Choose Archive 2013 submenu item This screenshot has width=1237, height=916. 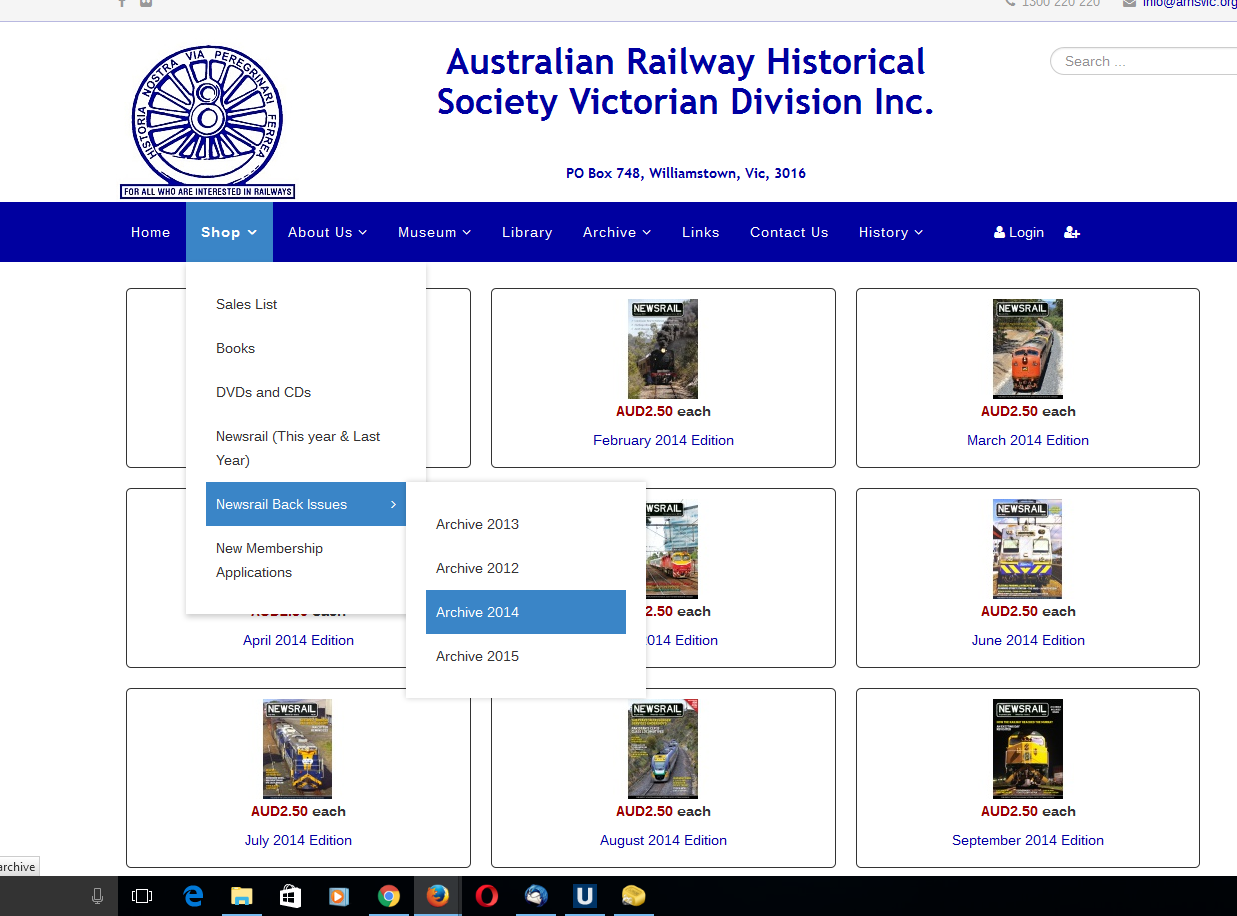coord(526,524)
